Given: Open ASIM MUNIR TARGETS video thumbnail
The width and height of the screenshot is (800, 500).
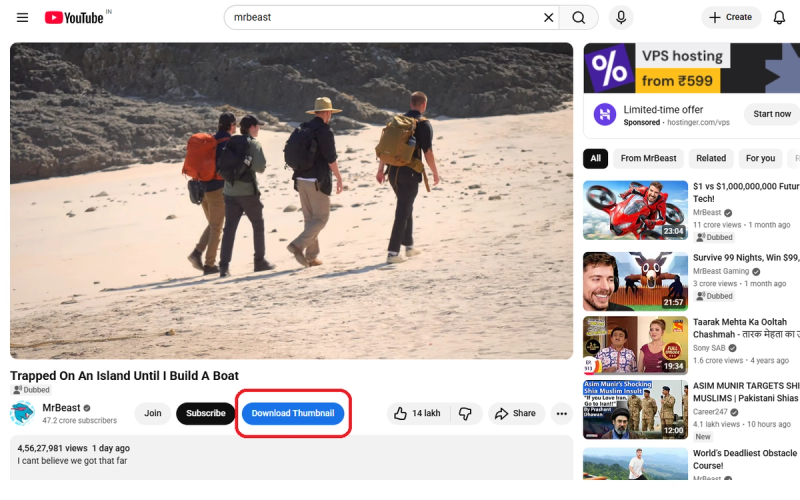Looking at the screenshot, I should pos(635,409).
